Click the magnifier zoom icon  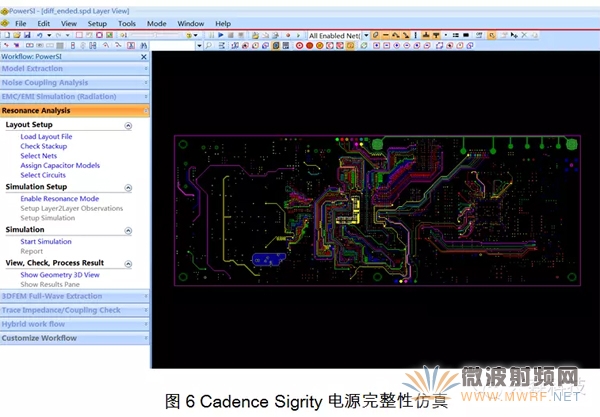[209, 46]
